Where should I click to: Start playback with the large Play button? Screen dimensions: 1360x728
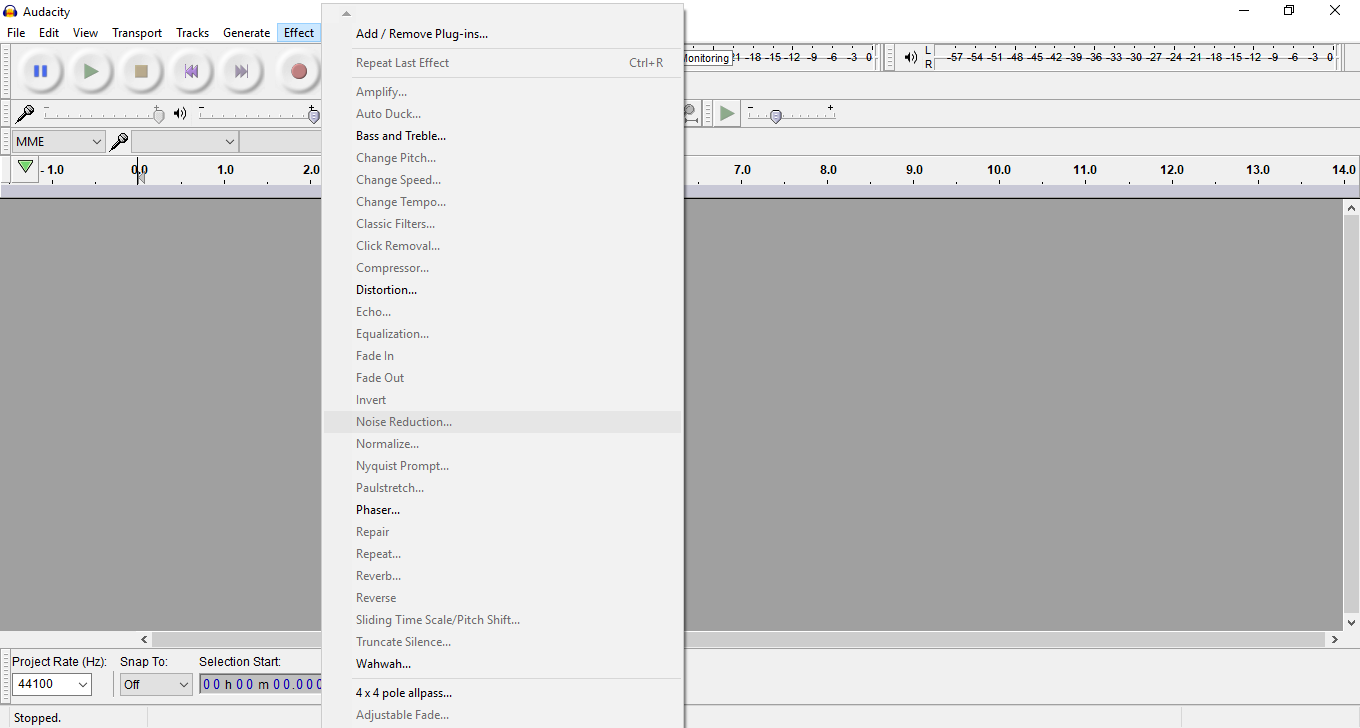tap(91, 71)
